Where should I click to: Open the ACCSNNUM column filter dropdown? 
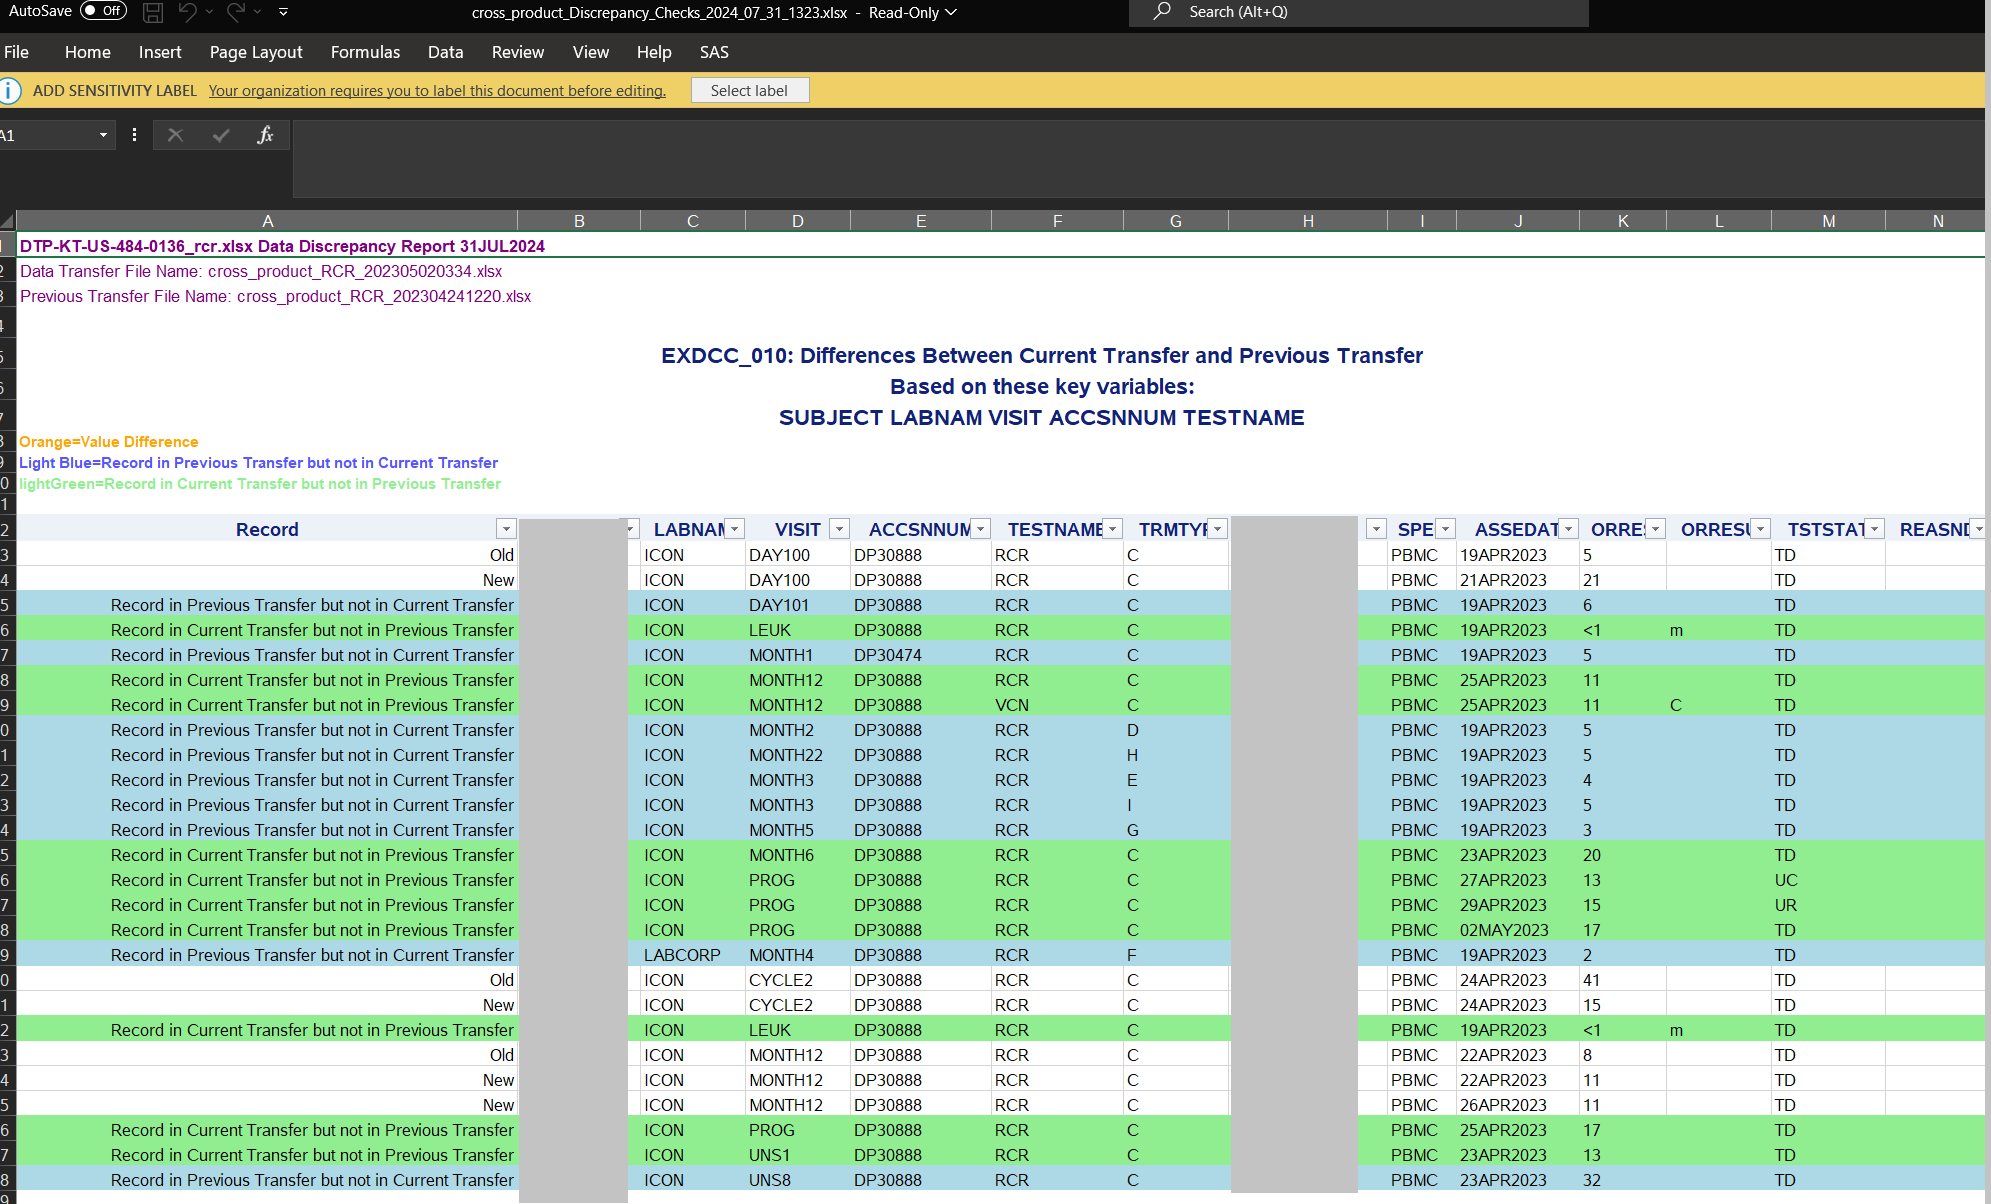point(980,528)
